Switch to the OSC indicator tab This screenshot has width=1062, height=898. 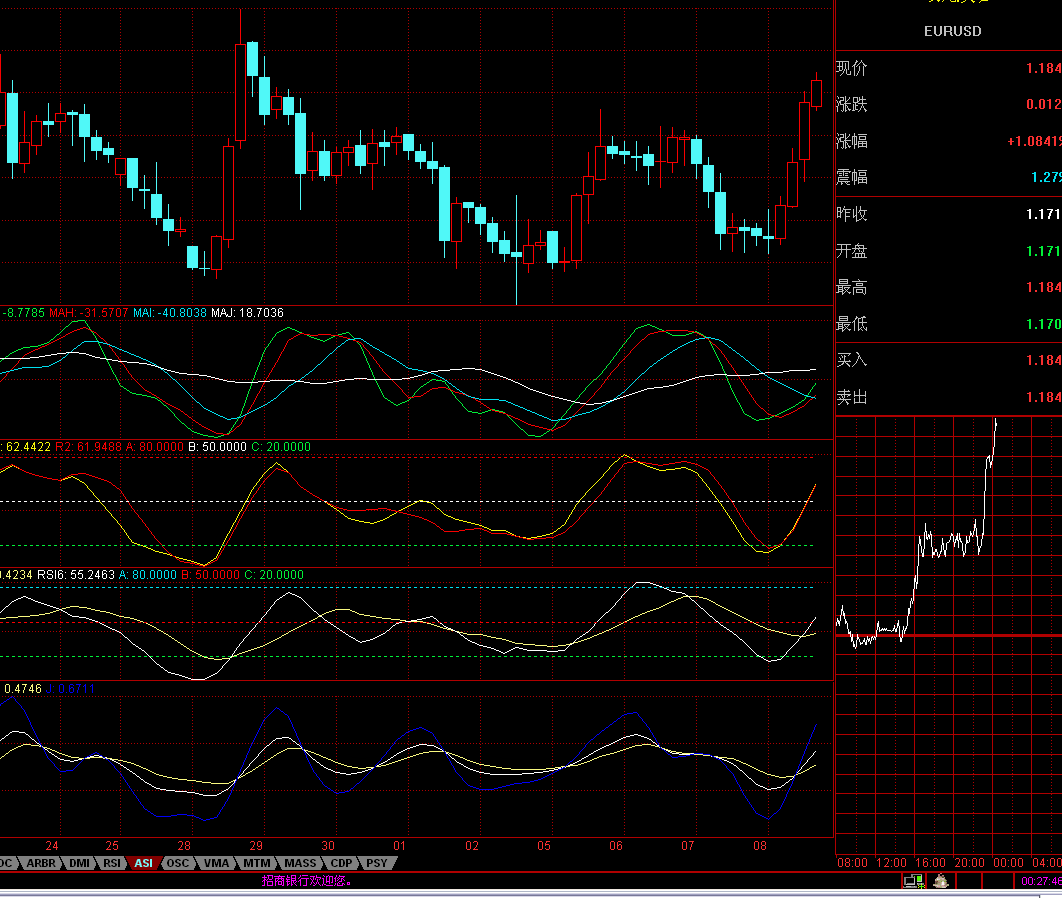click(177, 863)
